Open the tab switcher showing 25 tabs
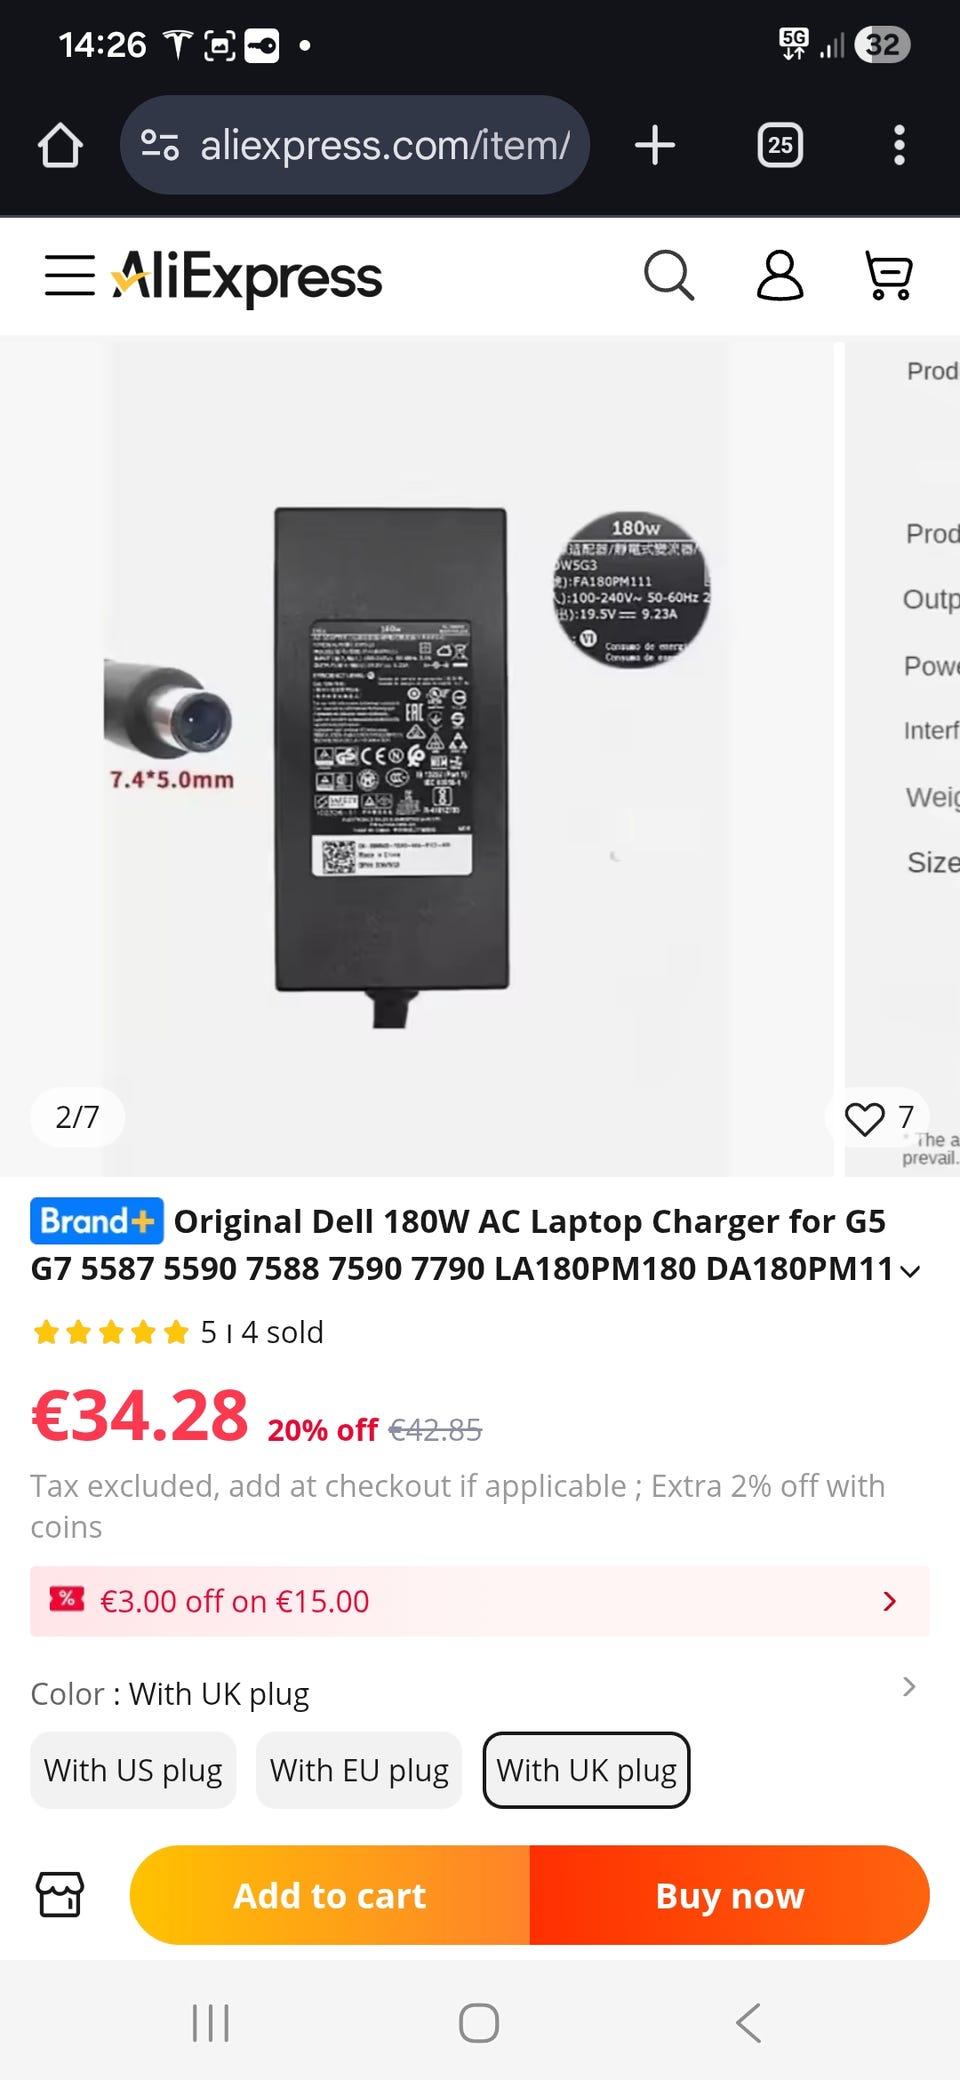Screen dimensions: 960x2080 coord(780,145)
